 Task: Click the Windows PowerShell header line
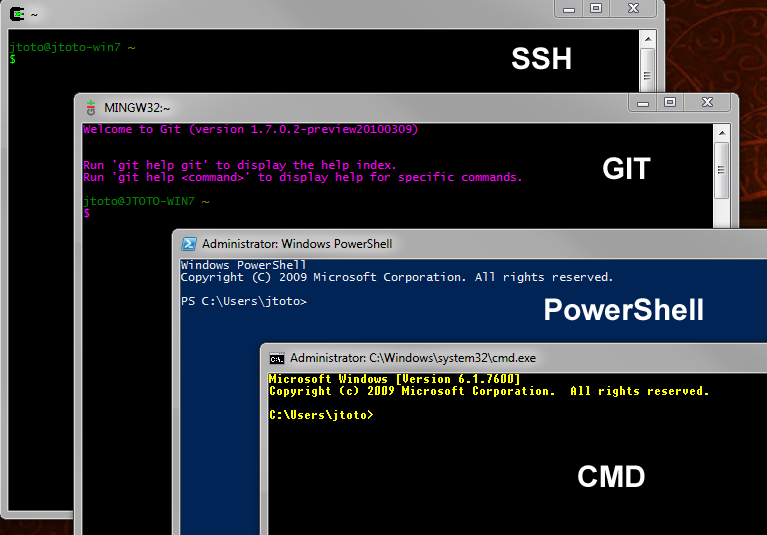pyautogui.click(x=243, y=265)
